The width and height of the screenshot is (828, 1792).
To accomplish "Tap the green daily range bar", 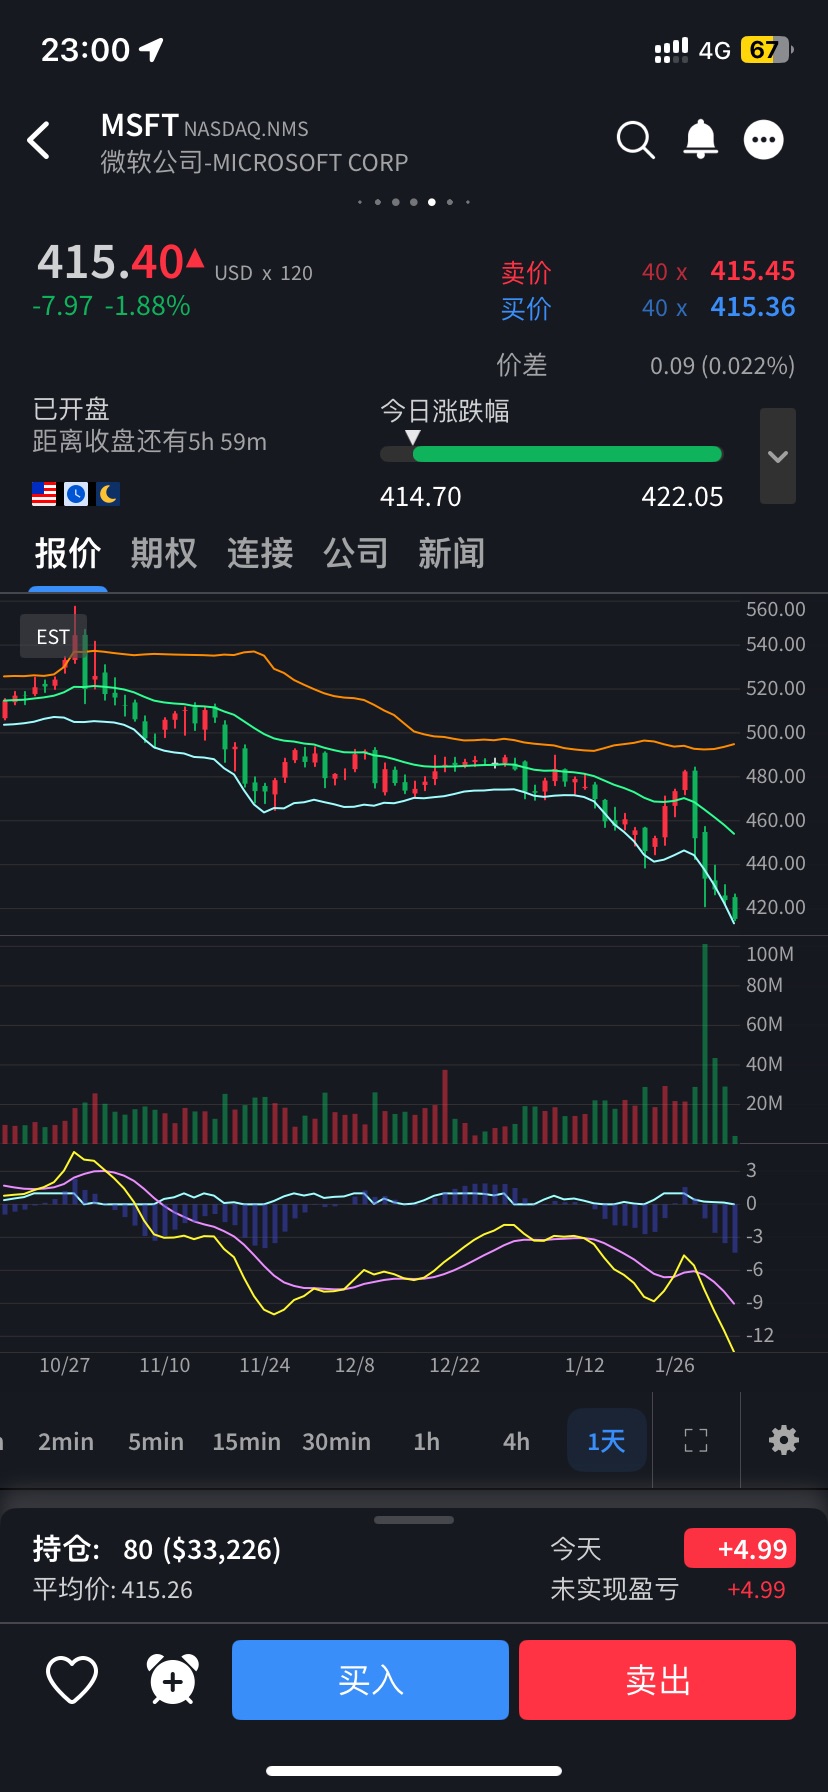I will (566, 454).
